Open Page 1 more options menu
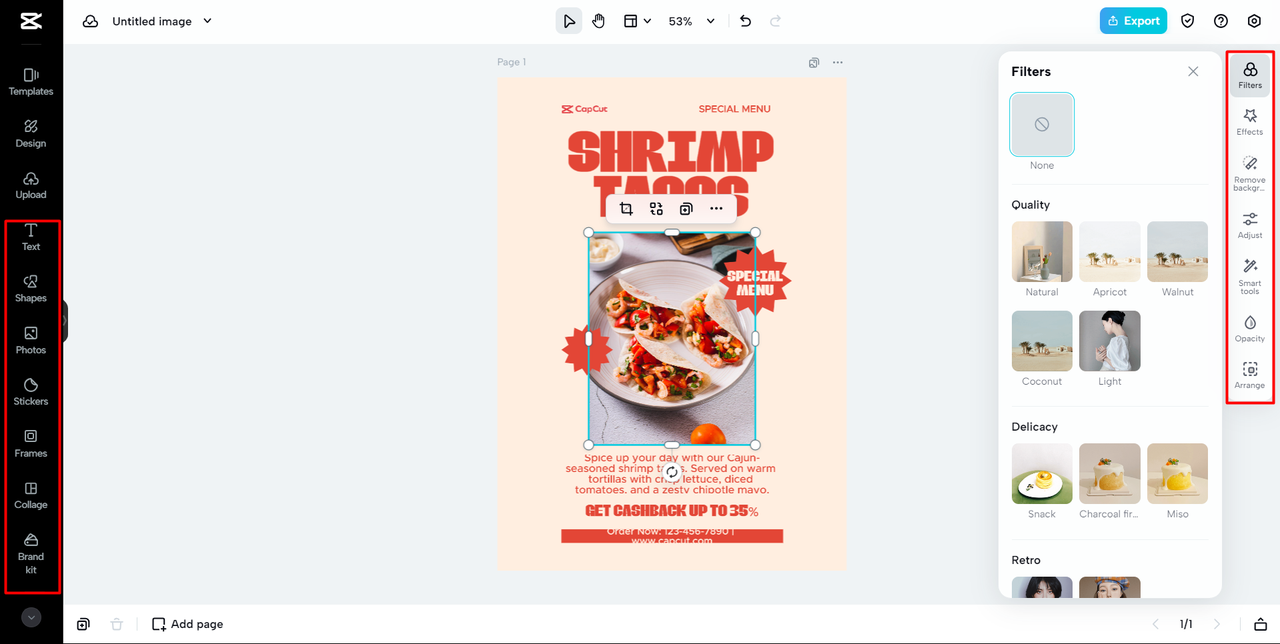Image resolution: width=1280 pixels, height=644 pixels. click(x=838, y=62)
